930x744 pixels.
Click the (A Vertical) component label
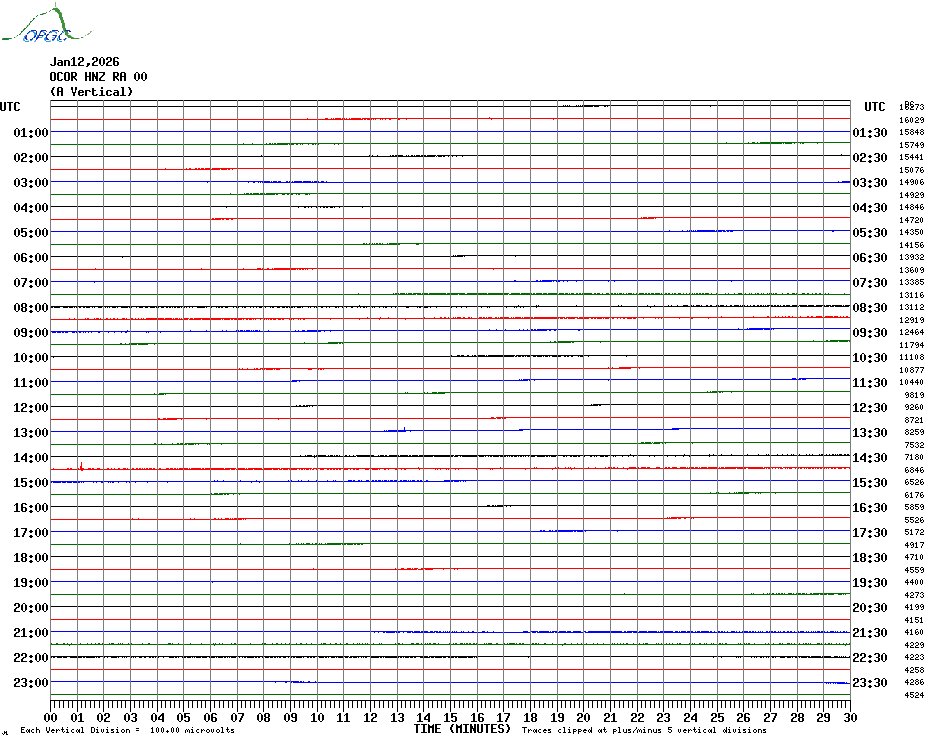click(x=91, y=92)
